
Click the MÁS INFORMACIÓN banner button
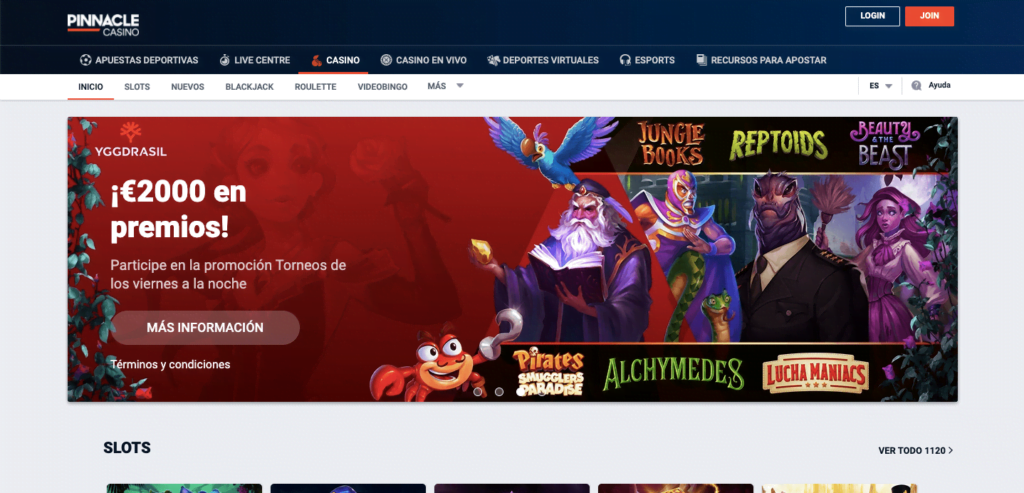coord(205,327)
